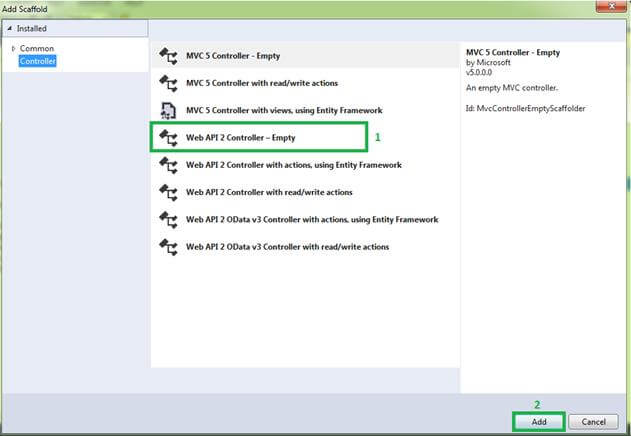The image size is (631, 436).
Task: Click the bold details title MVC 5 Controller - Empty
Action: [513, 52]
